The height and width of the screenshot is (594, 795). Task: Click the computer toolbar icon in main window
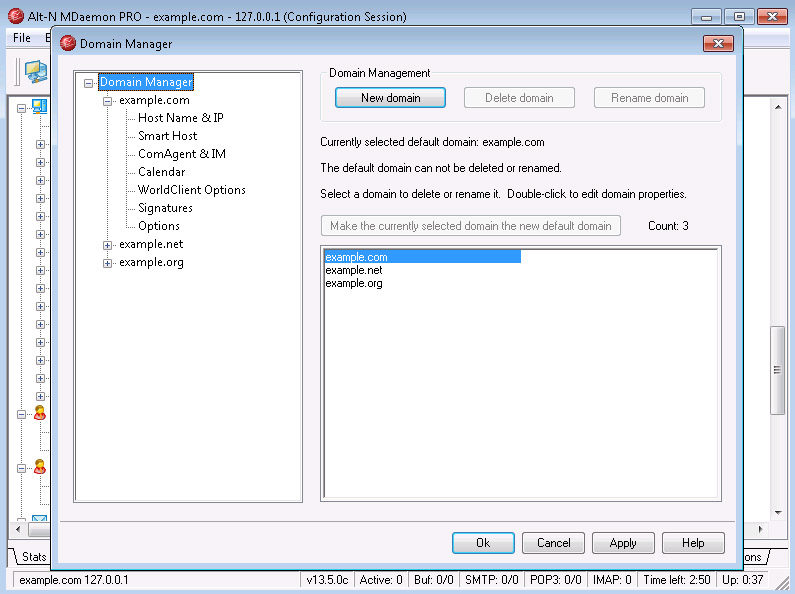point(36,71)
